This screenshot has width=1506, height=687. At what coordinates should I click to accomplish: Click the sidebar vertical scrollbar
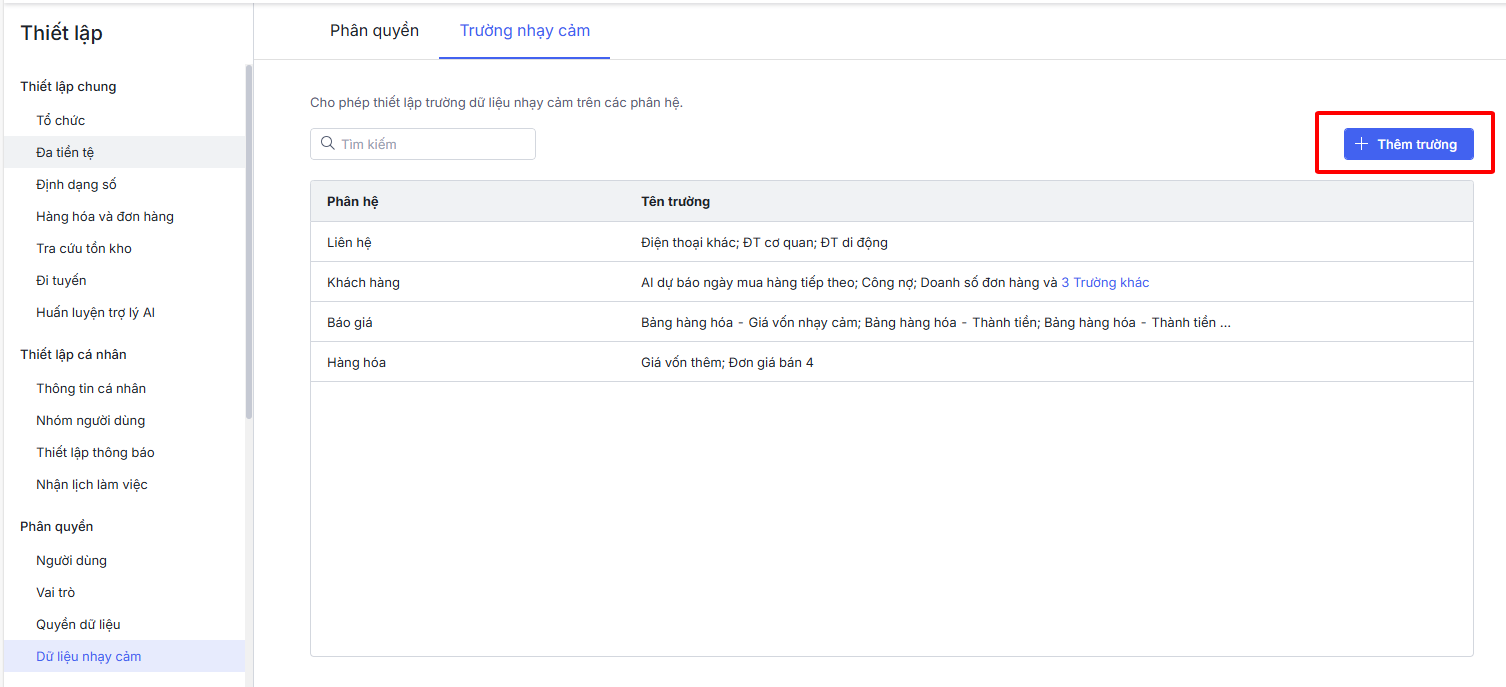(x=249, y=240)
